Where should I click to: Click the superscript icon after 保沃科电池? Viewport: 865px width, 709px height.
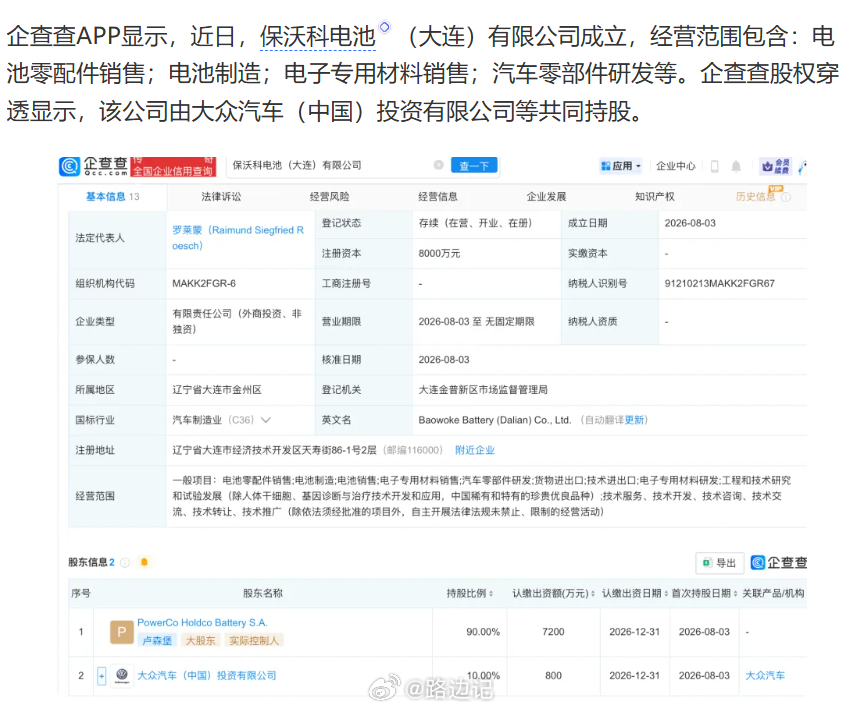(385, 26)
